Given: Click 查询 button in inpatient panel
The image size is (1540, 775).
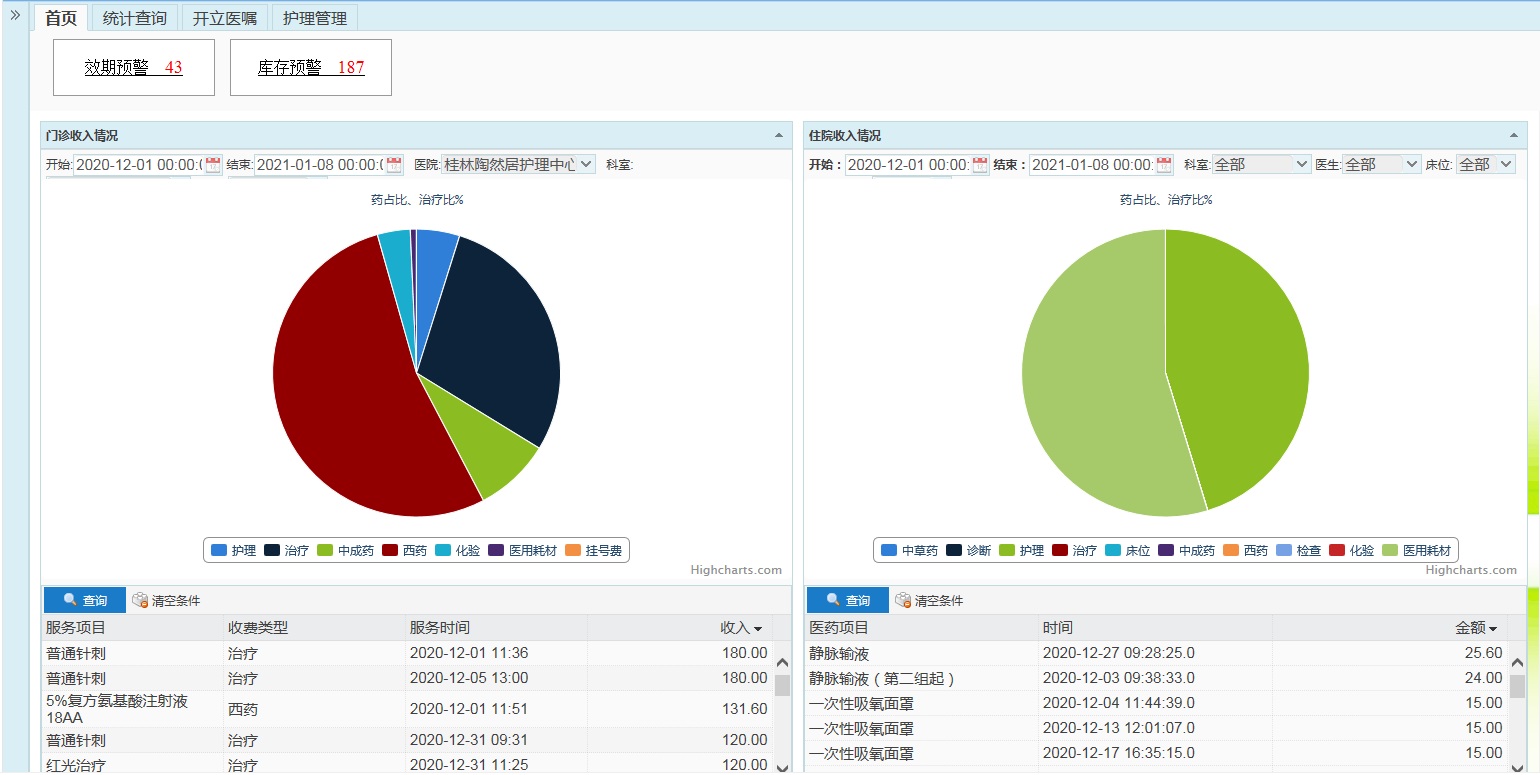Looking at the screenshot, I should (848, 600).
